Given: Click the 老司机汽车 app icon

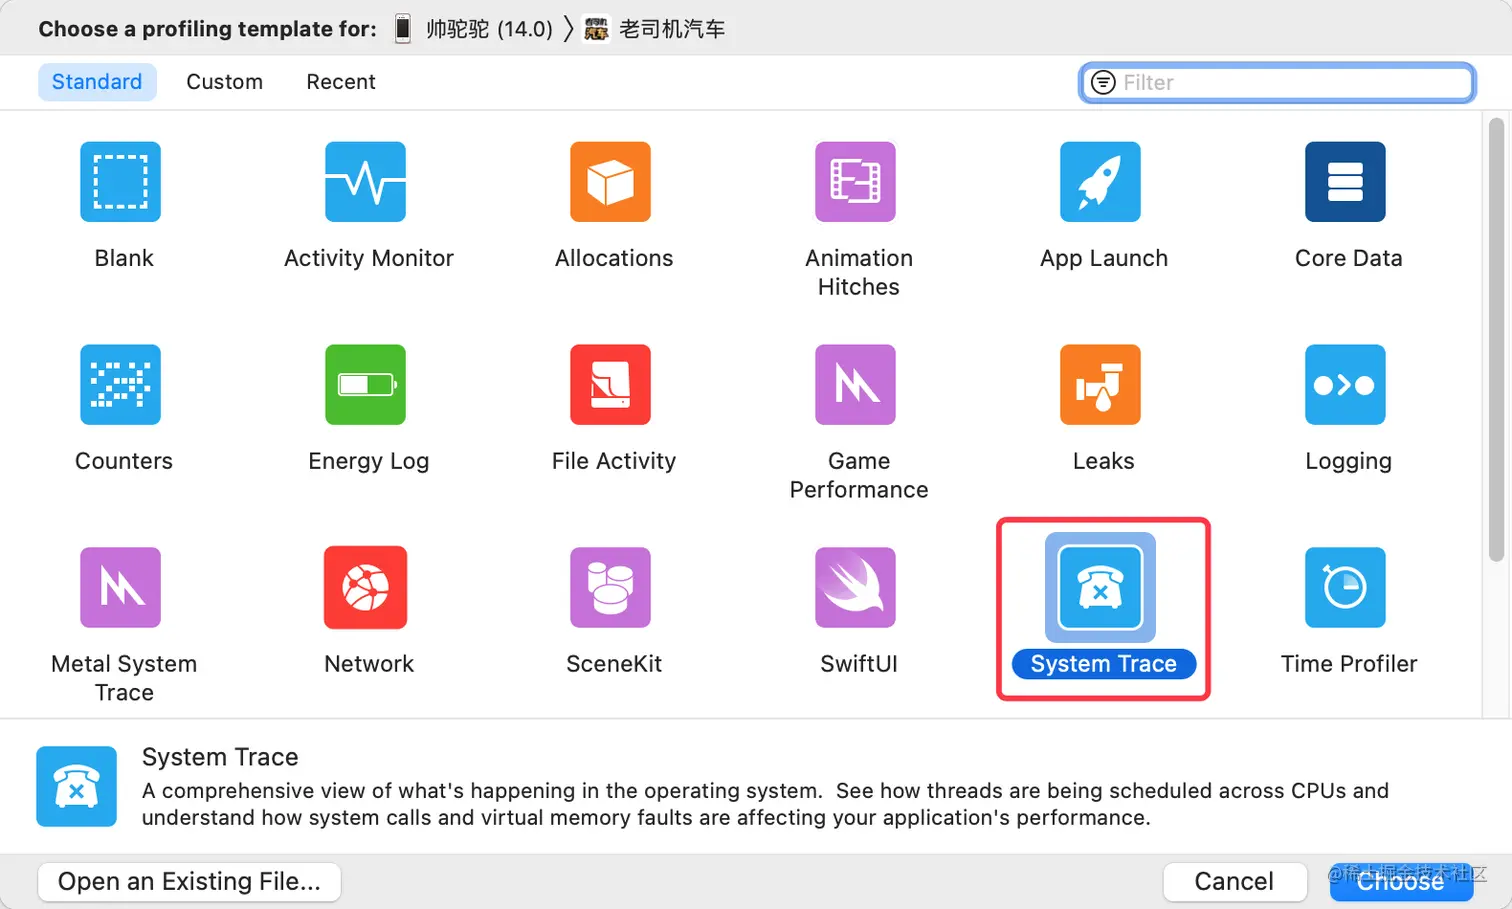Looking at the screenshot, I should click(x=596, y=29).
